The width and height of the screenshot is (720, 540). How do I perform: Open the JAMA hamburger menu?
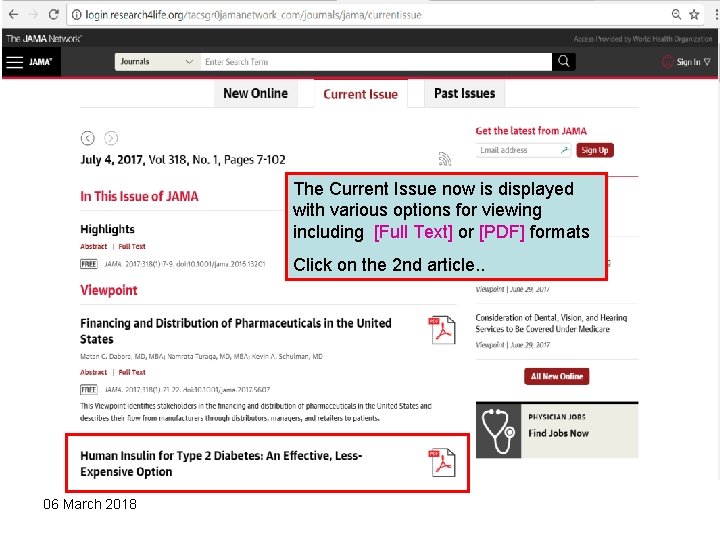tap(14, 62)
